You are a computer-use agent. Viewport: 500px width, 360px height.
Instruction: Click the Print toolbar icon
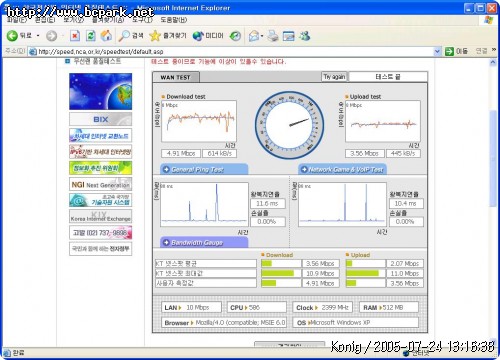[273, 36]
